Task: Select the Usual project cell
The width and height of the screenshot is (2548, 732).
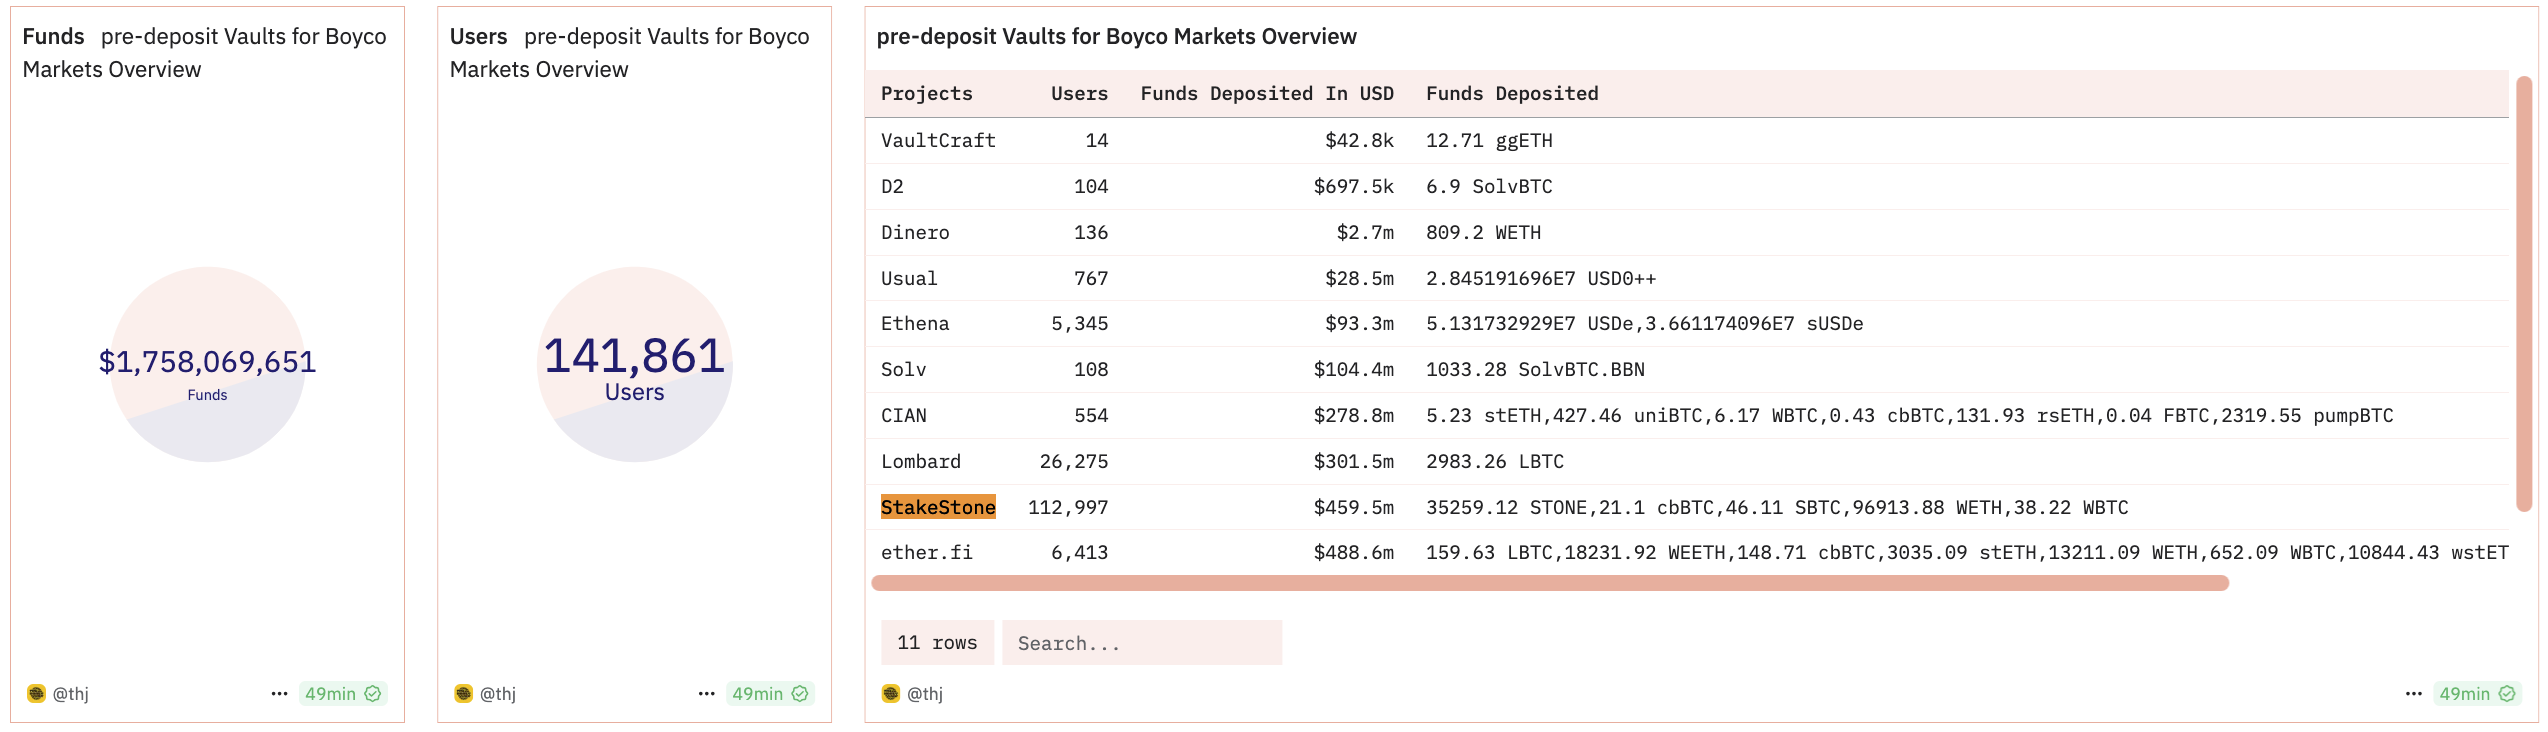Action: [x=909, y=278]
